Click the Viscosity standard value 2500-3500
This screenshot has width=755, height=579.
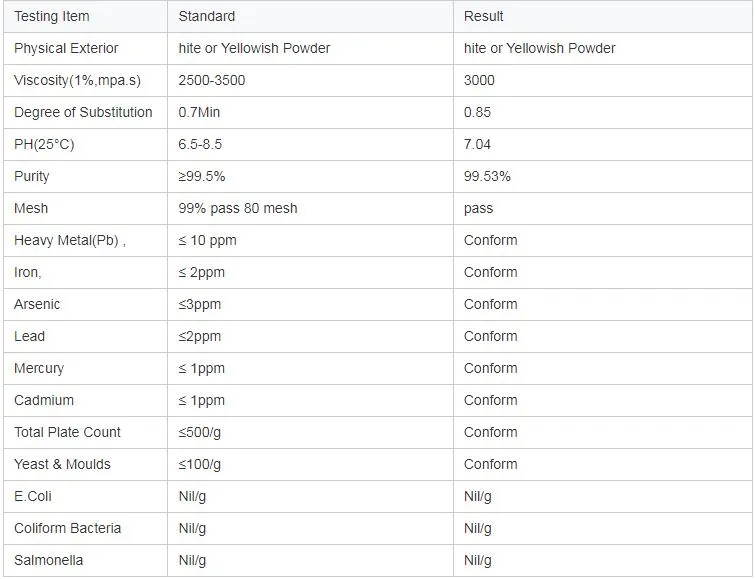(x=213, y=80)
